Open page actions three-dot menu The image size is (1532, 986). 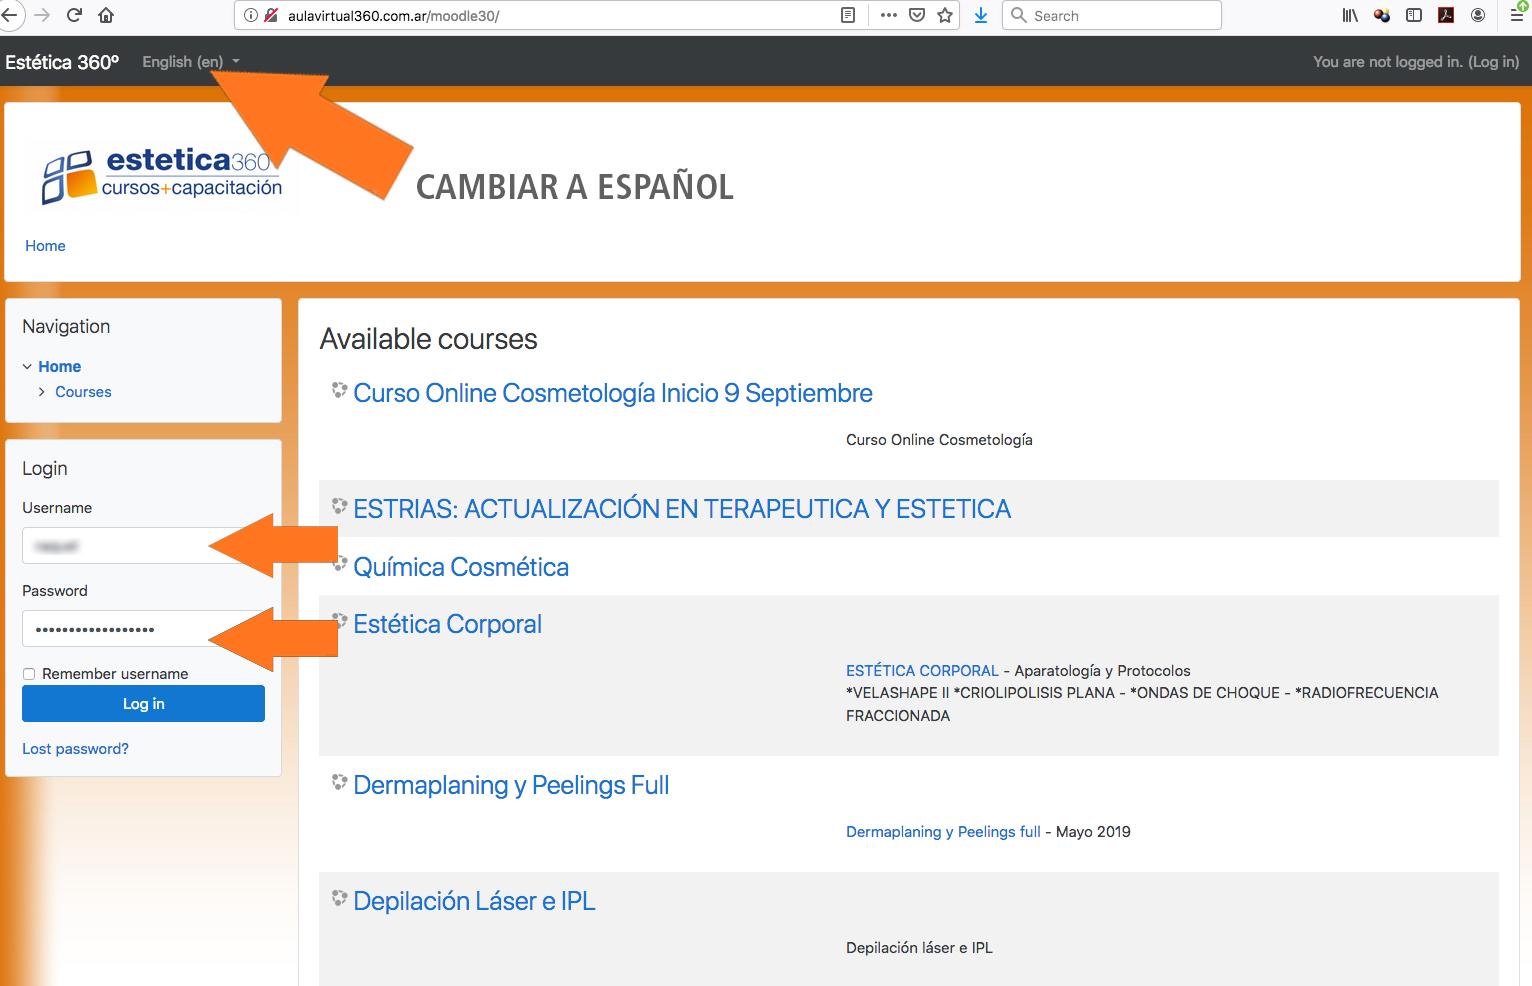888,15
